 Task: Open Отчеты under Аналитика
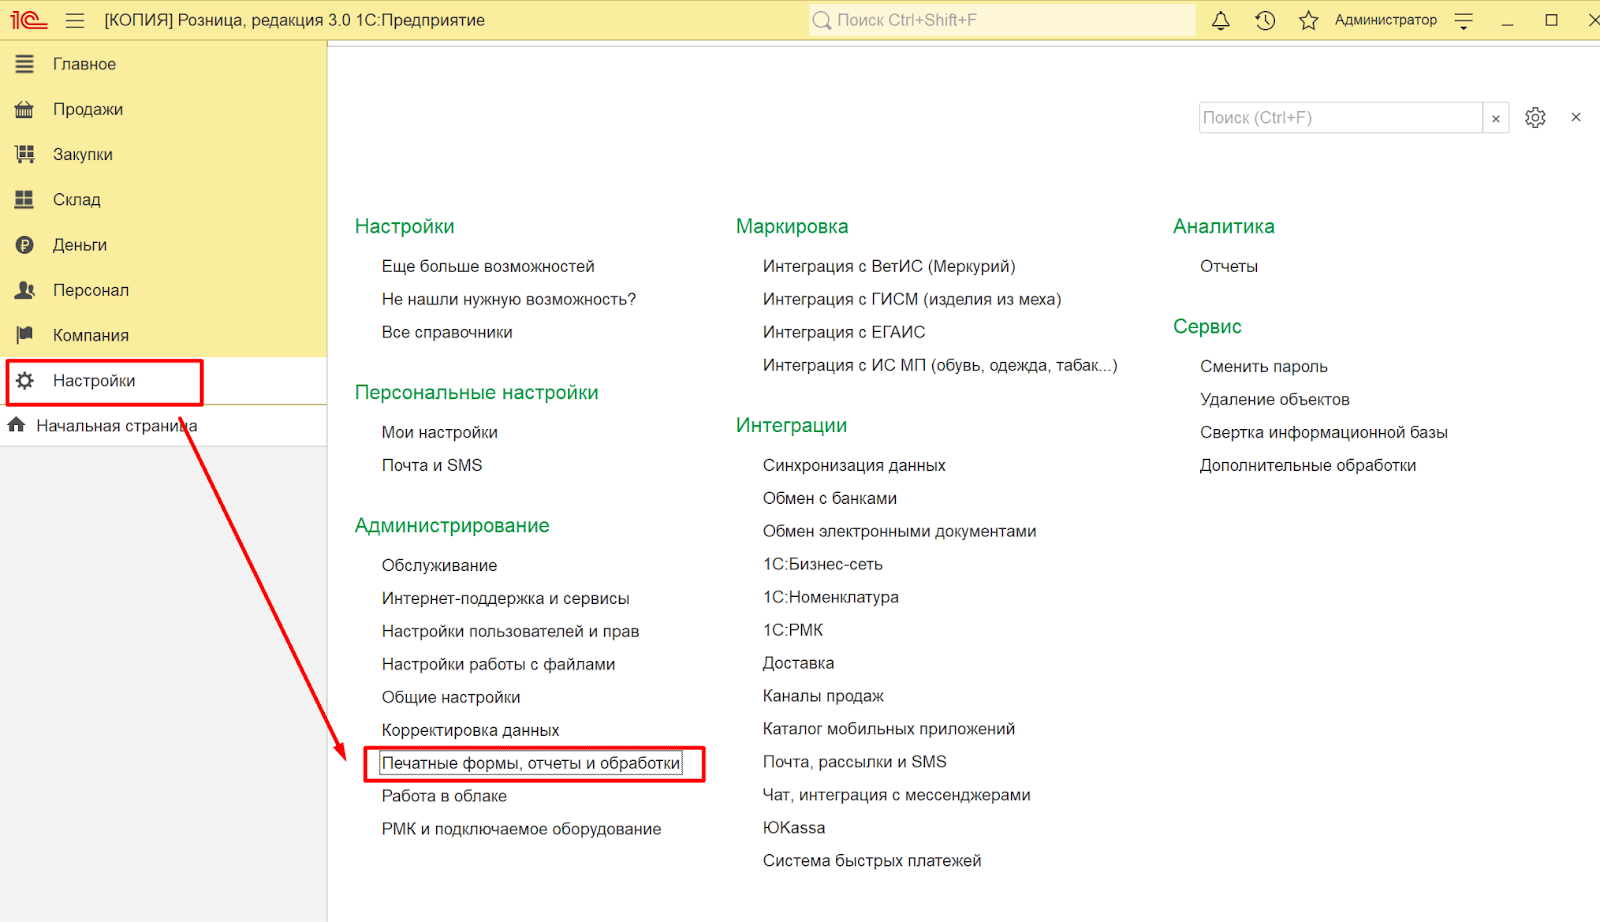pyautogui.click(x=1229, y=266)
